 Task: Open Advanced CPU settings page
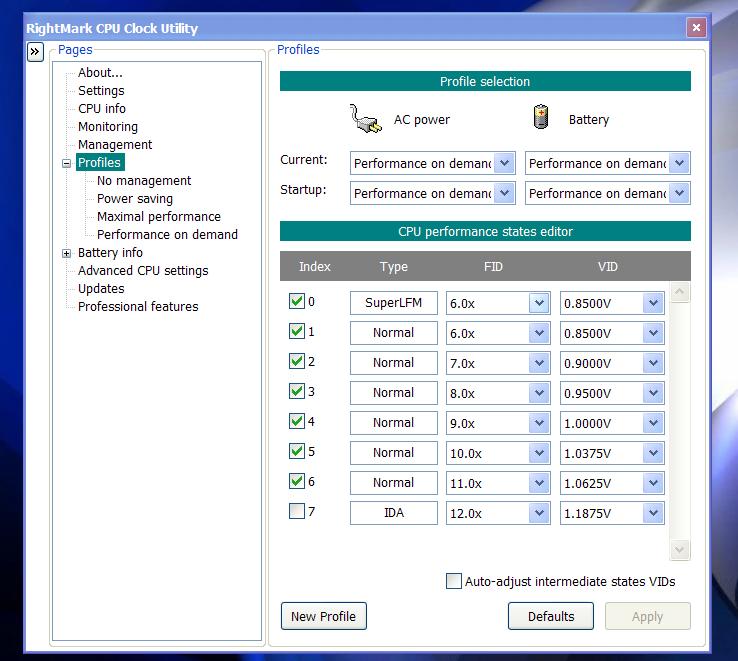(143, 270)
